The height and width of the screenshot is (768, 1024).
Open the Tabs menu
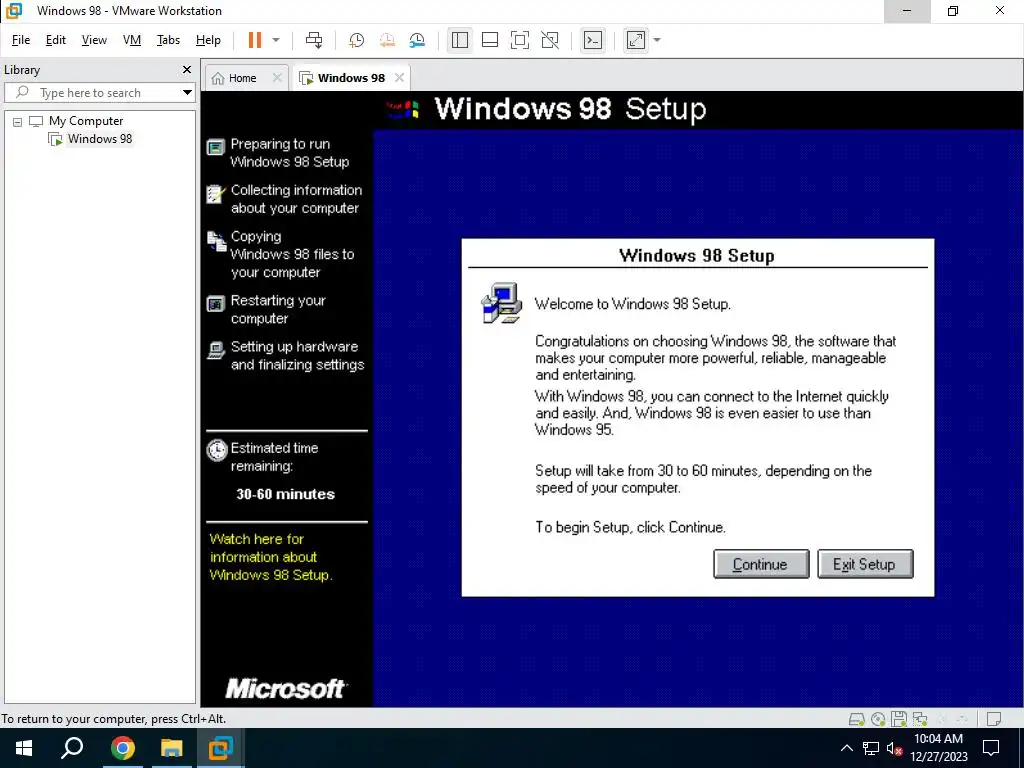pos(168,40)
